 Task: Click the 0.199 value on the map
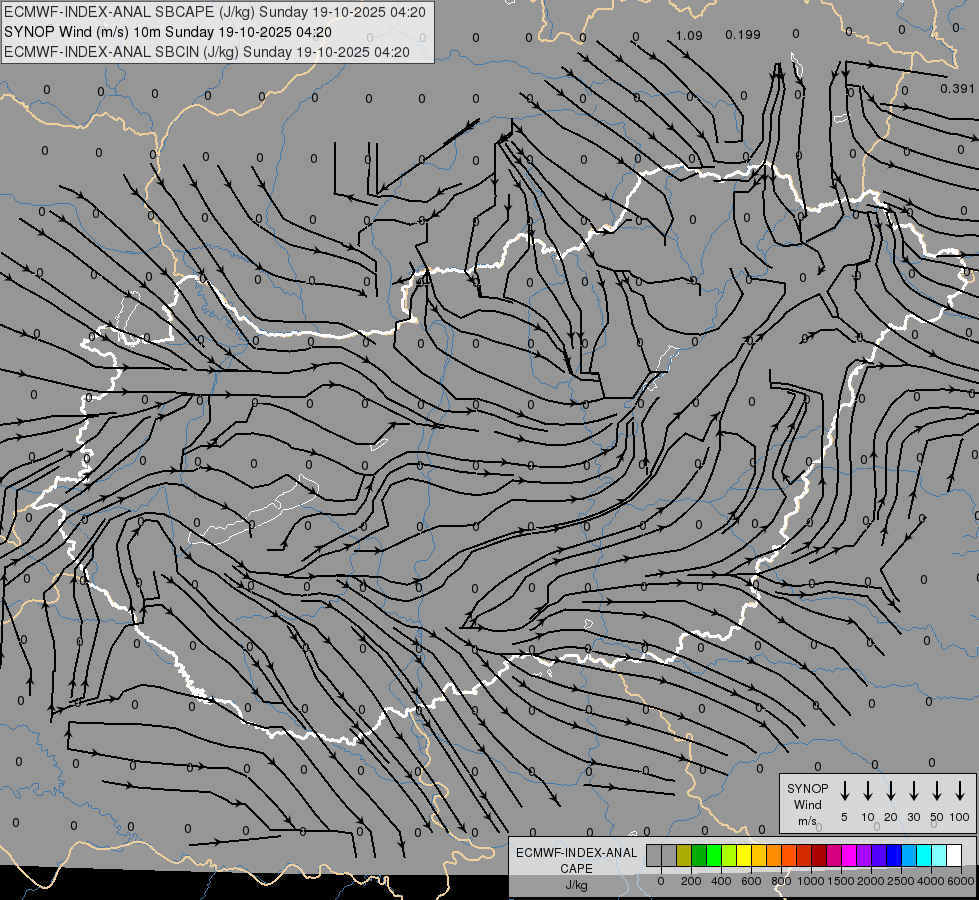click(x=743, y=35)
